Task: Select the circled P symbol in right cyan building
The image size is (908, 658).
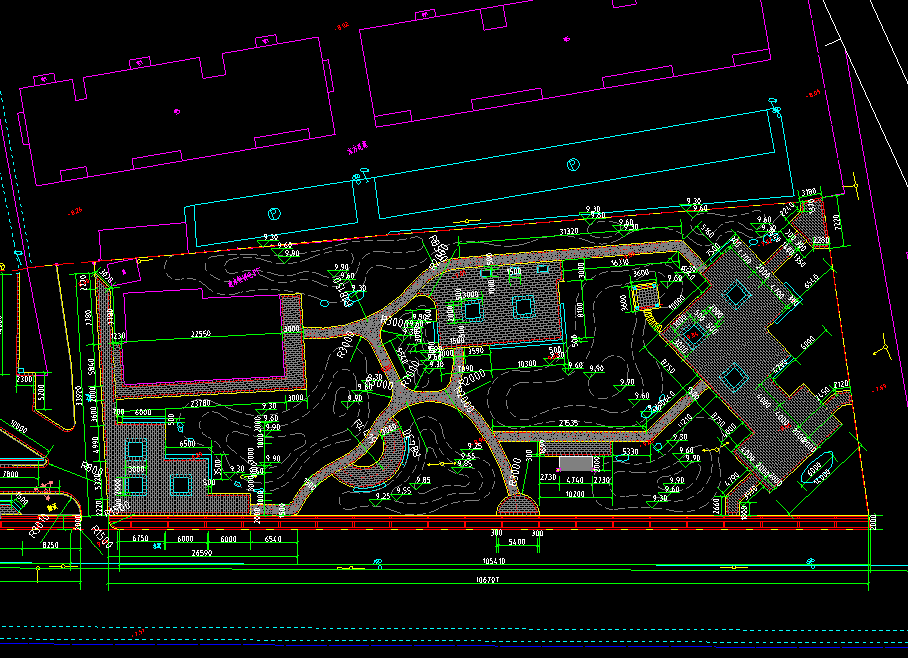Action: (573, 165)
